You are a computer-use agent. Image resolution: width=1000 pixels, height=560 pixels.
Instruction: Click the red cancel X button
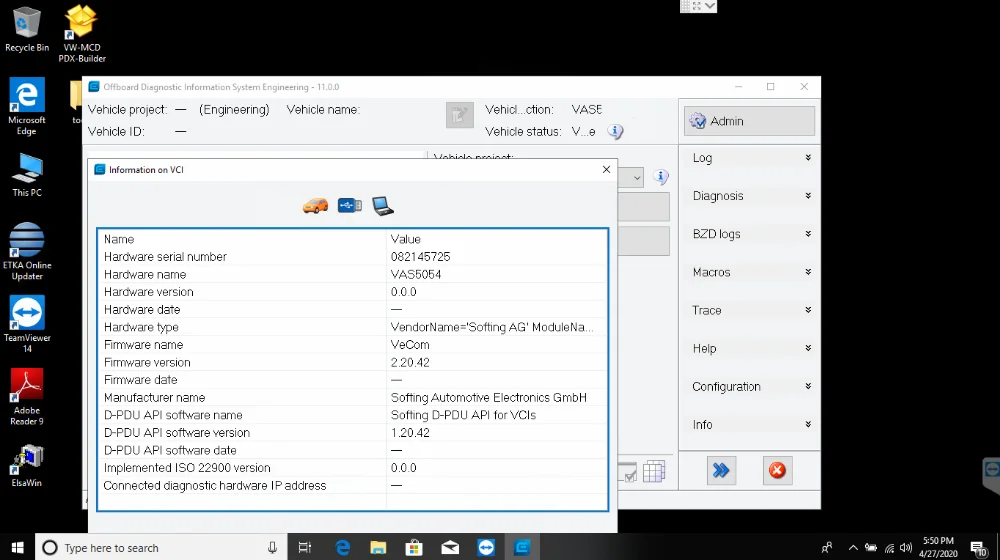coord(777,471)
